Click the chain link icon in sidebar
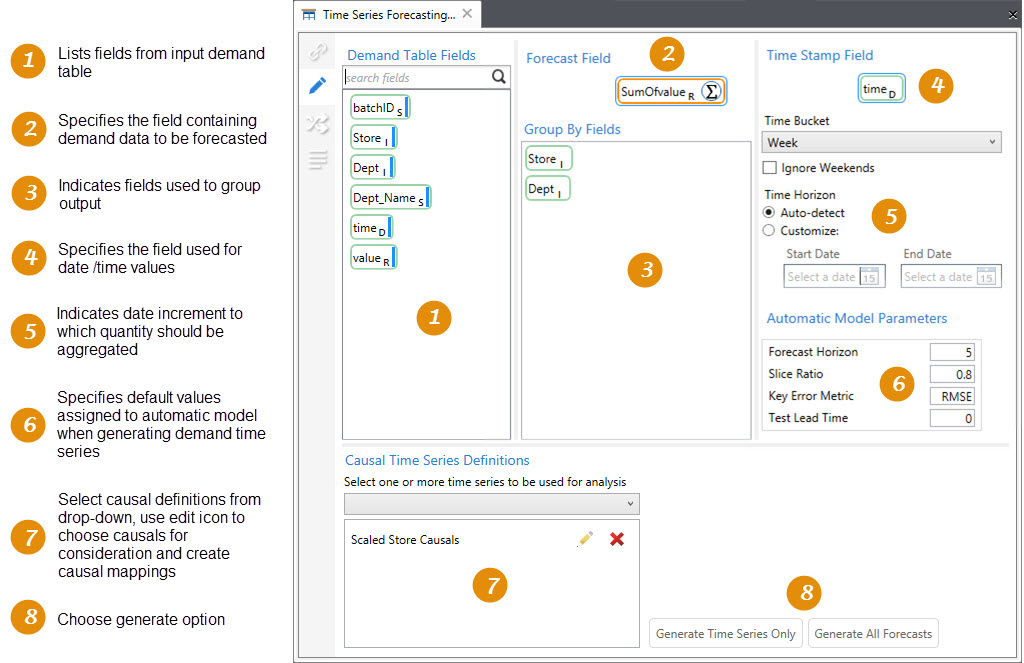 pos(317,52)
